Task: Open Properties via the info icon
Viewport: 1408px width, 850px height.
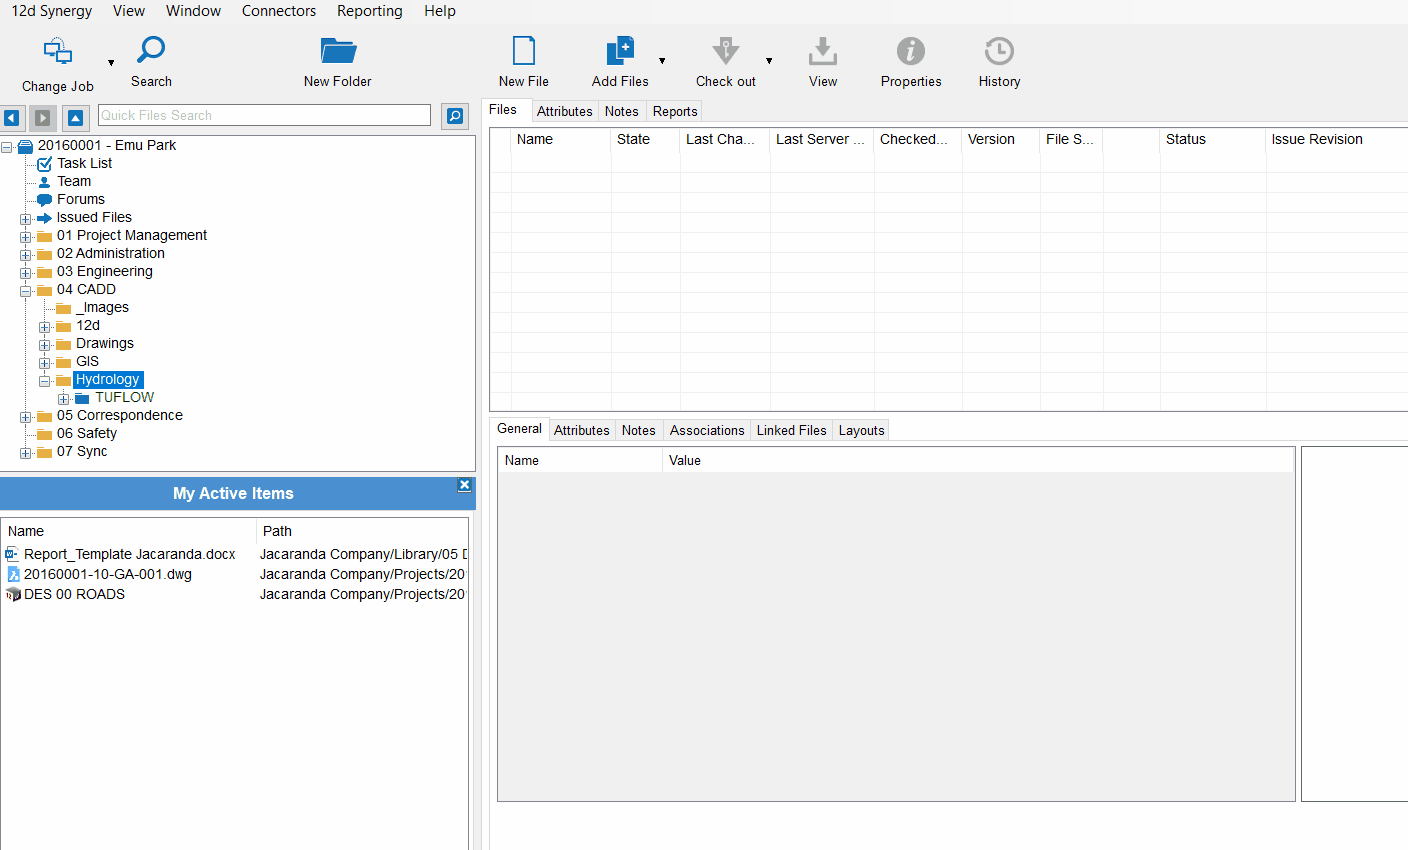Action: pos(910,50)
